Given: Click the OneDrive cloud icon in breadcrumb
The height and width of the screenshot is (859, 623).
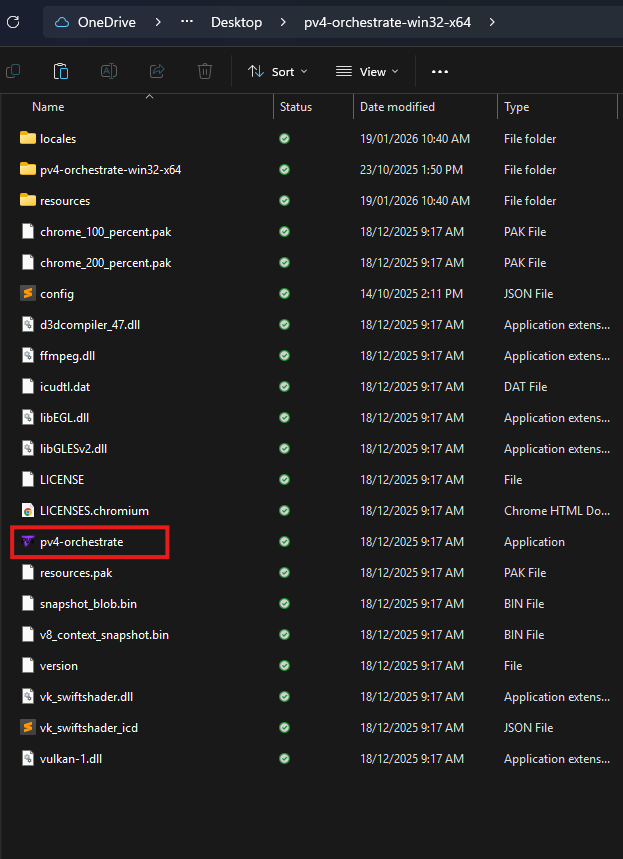Looking at the screenshot, I should pos(62,22).
